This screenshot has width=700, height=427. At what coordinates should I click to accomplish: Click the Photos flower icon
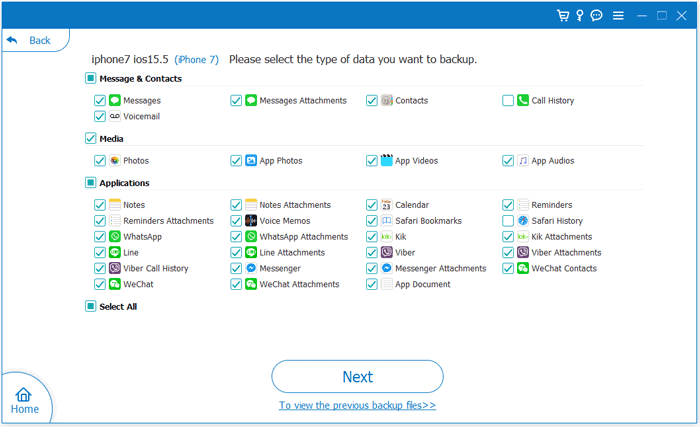tap(115, 160)
